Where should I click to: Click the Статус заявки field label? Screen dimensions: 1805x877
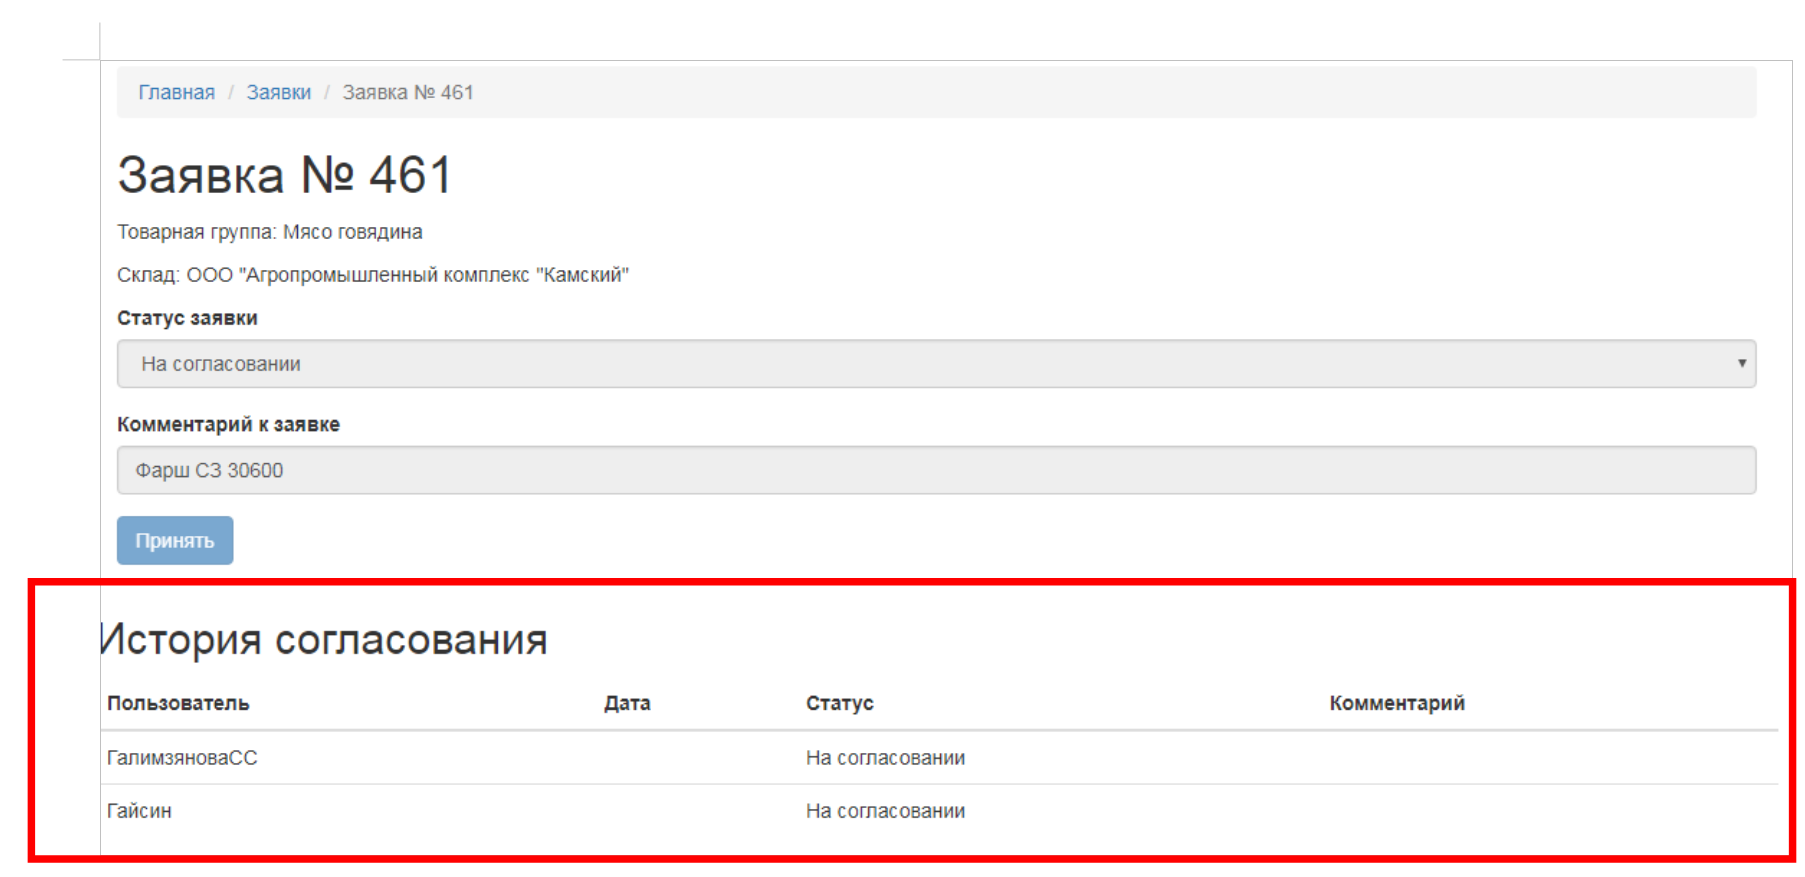point(187,318)
